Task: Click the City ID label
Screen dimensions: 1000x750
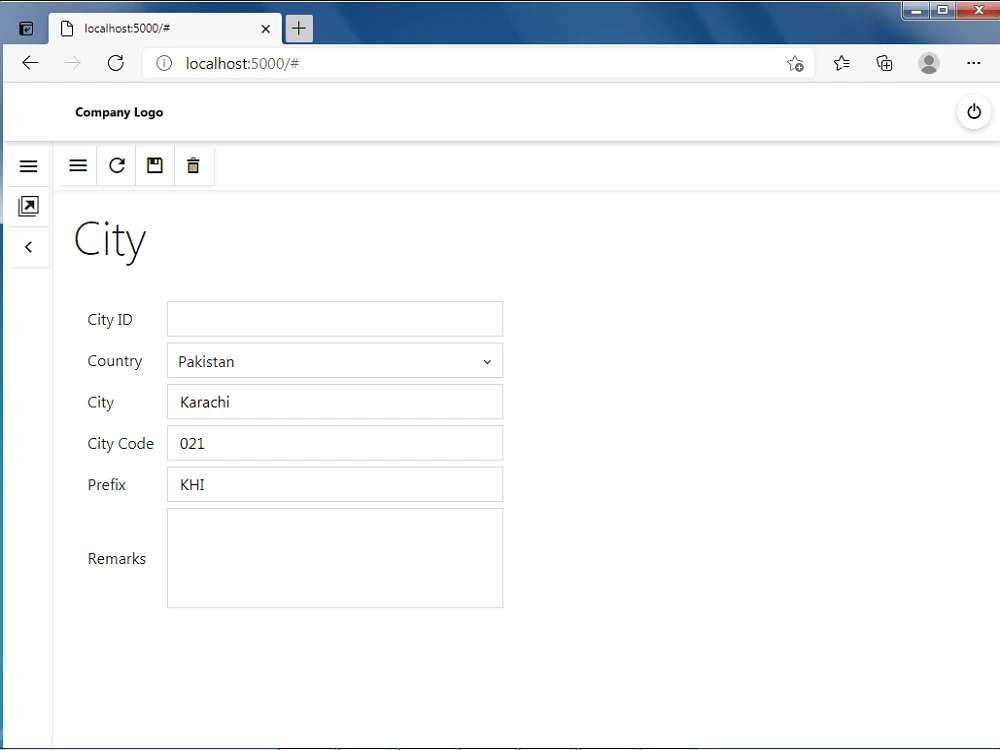Action: (x=110, y=320)
